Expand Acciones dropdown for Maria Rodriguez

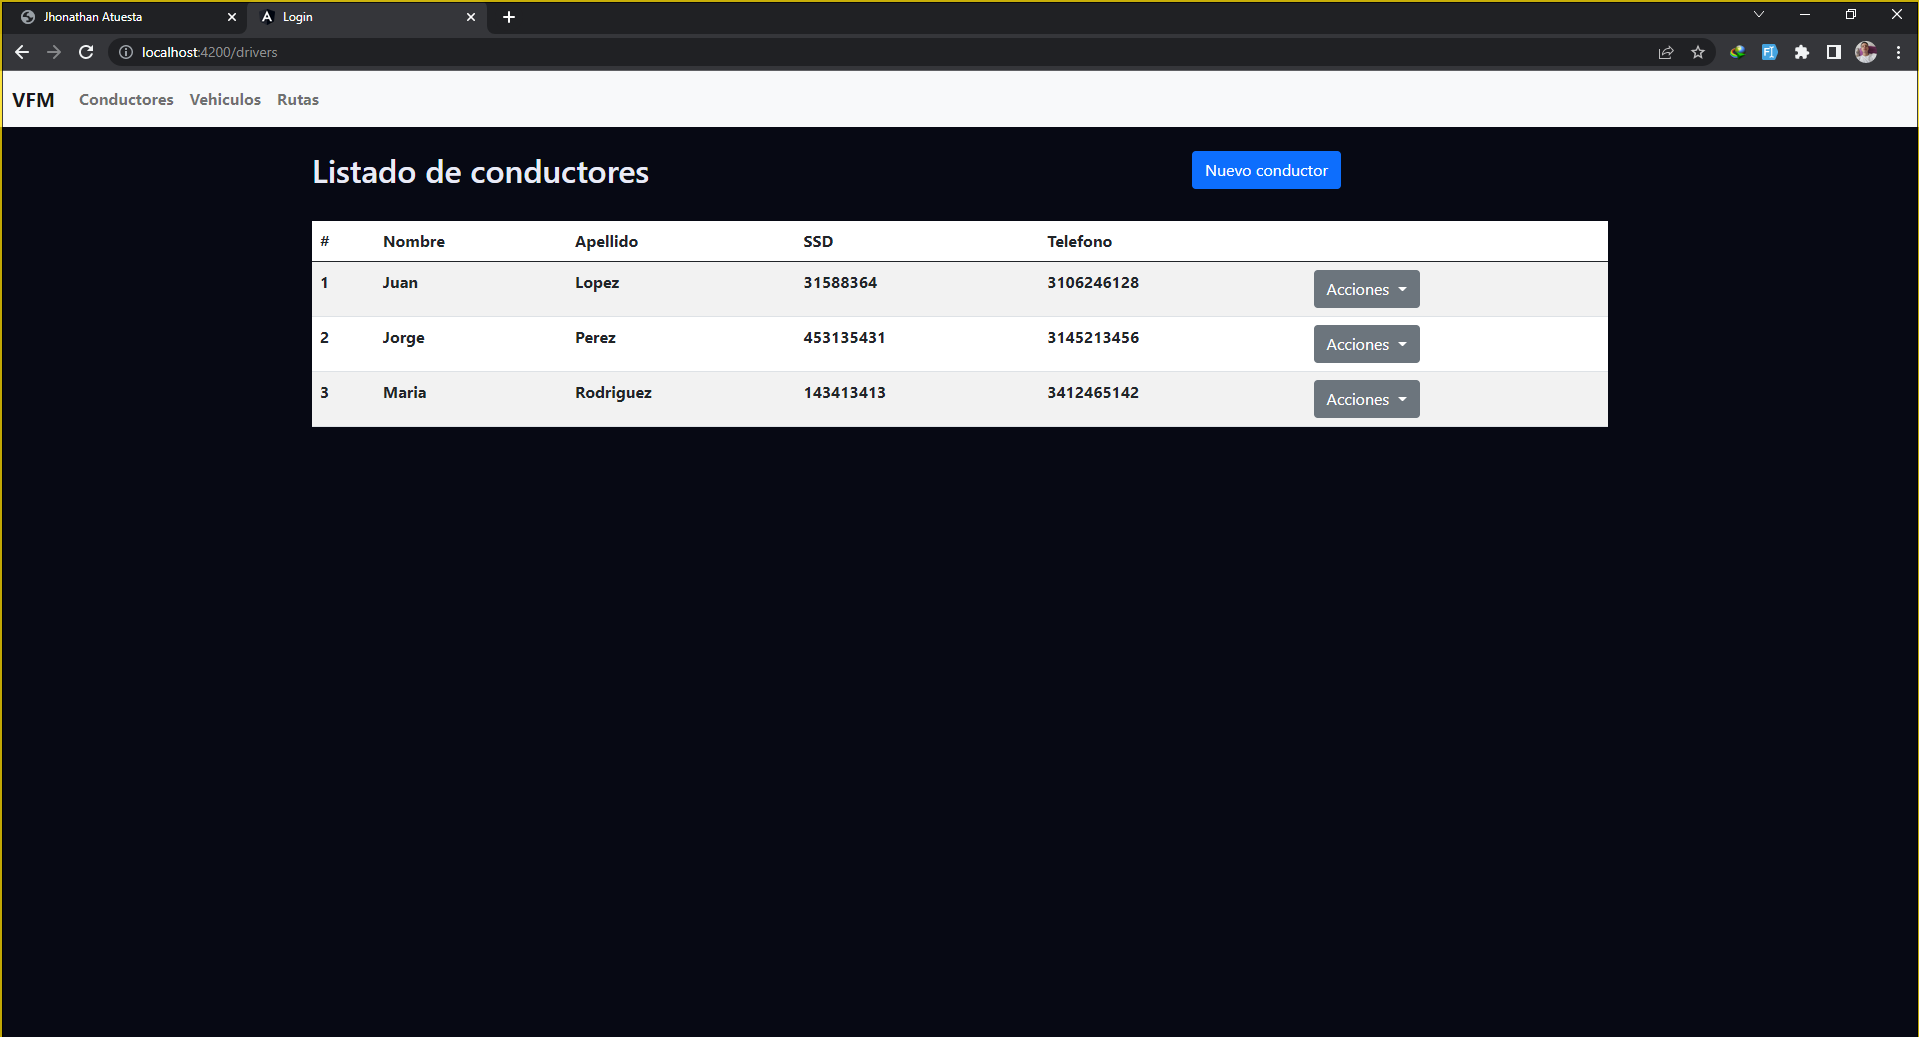click(x=1366, y=399)
